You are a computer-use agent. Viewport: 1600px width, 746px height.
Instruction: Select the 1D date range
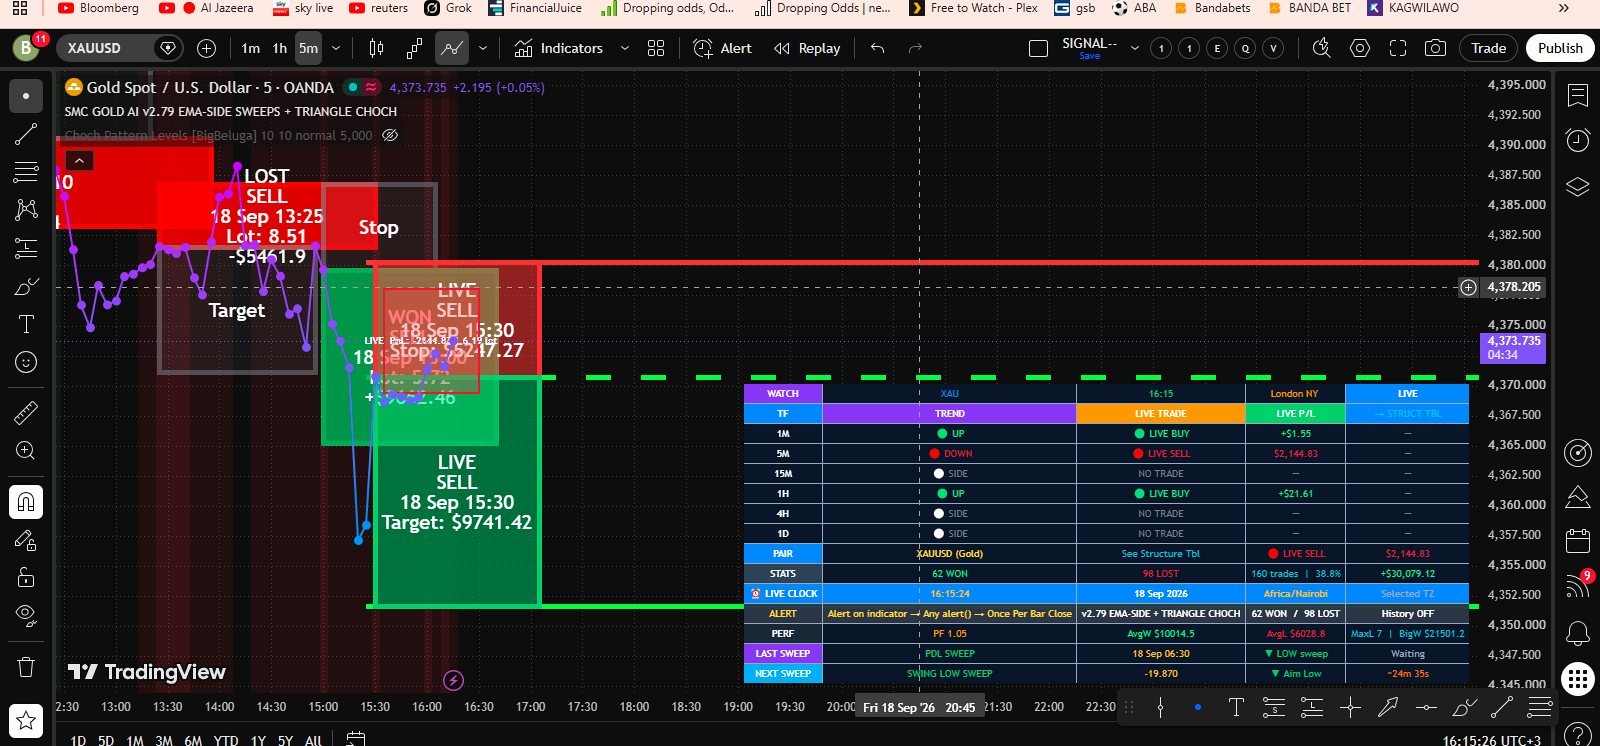coord(78,740)
